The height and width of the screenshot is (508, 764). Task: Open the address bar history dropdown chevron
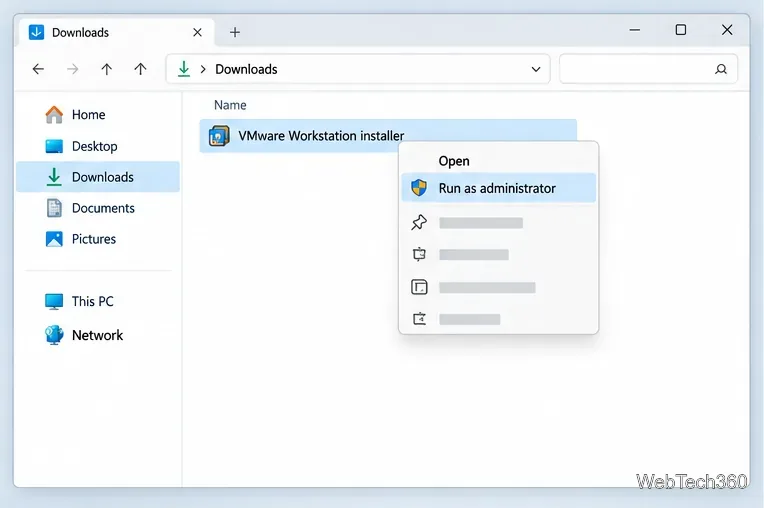pyautogui.click(x=536, y=69)
